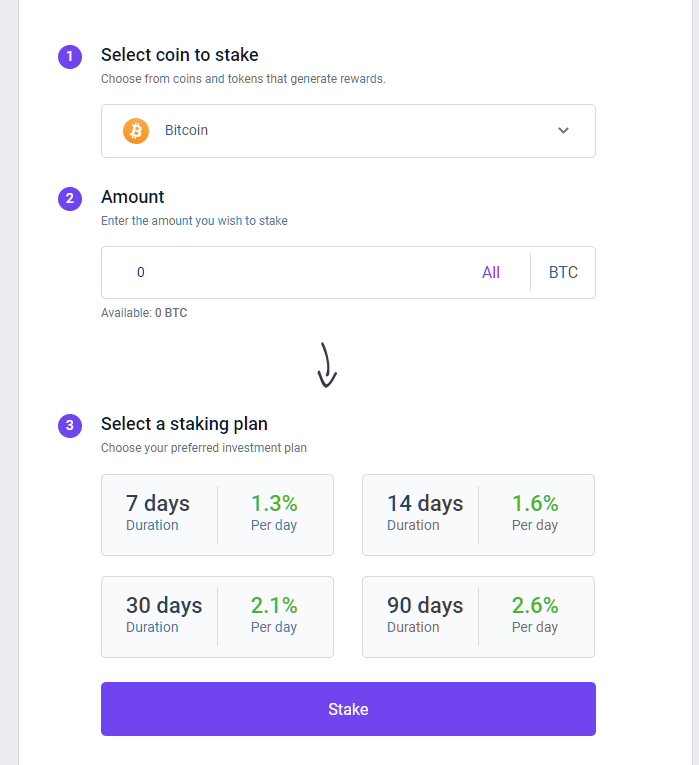Click the 2.6% per day rate
This screenshot has height=765, width=699.
535,605
